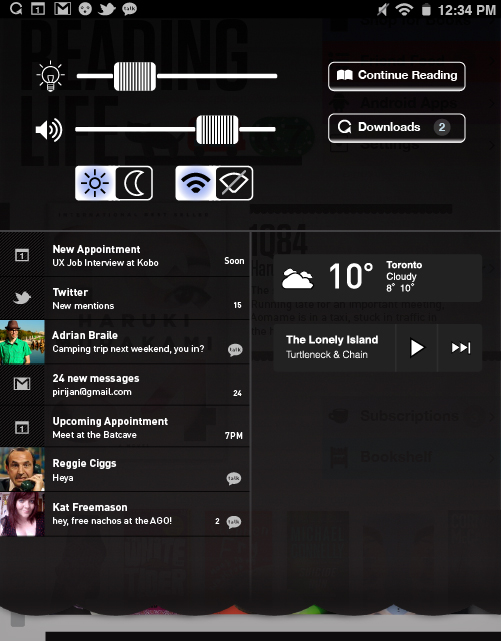Open Adrian Braile's camping trip message

click(x=125, y=342)
